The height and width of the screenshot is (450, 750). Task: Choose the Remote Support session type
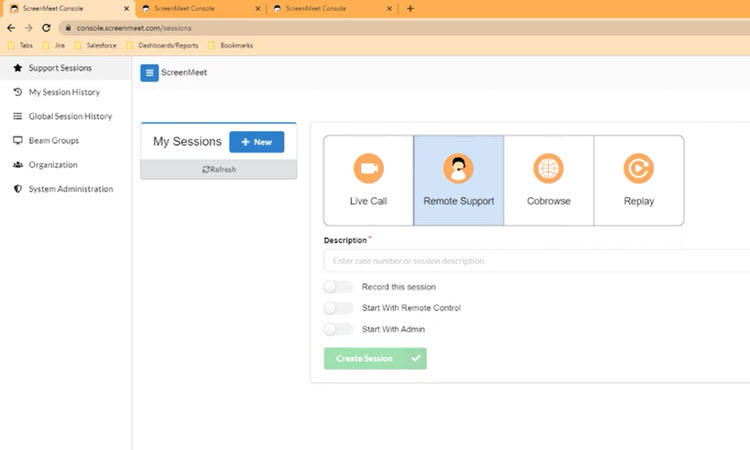[x=458, y=180]
